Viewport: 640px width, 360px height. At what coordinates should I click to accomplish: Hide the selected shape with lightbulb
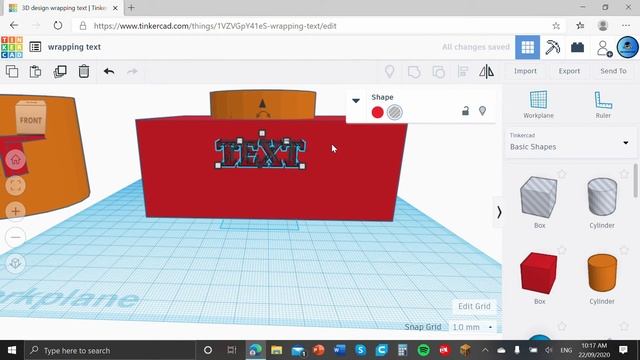point(482,111)
